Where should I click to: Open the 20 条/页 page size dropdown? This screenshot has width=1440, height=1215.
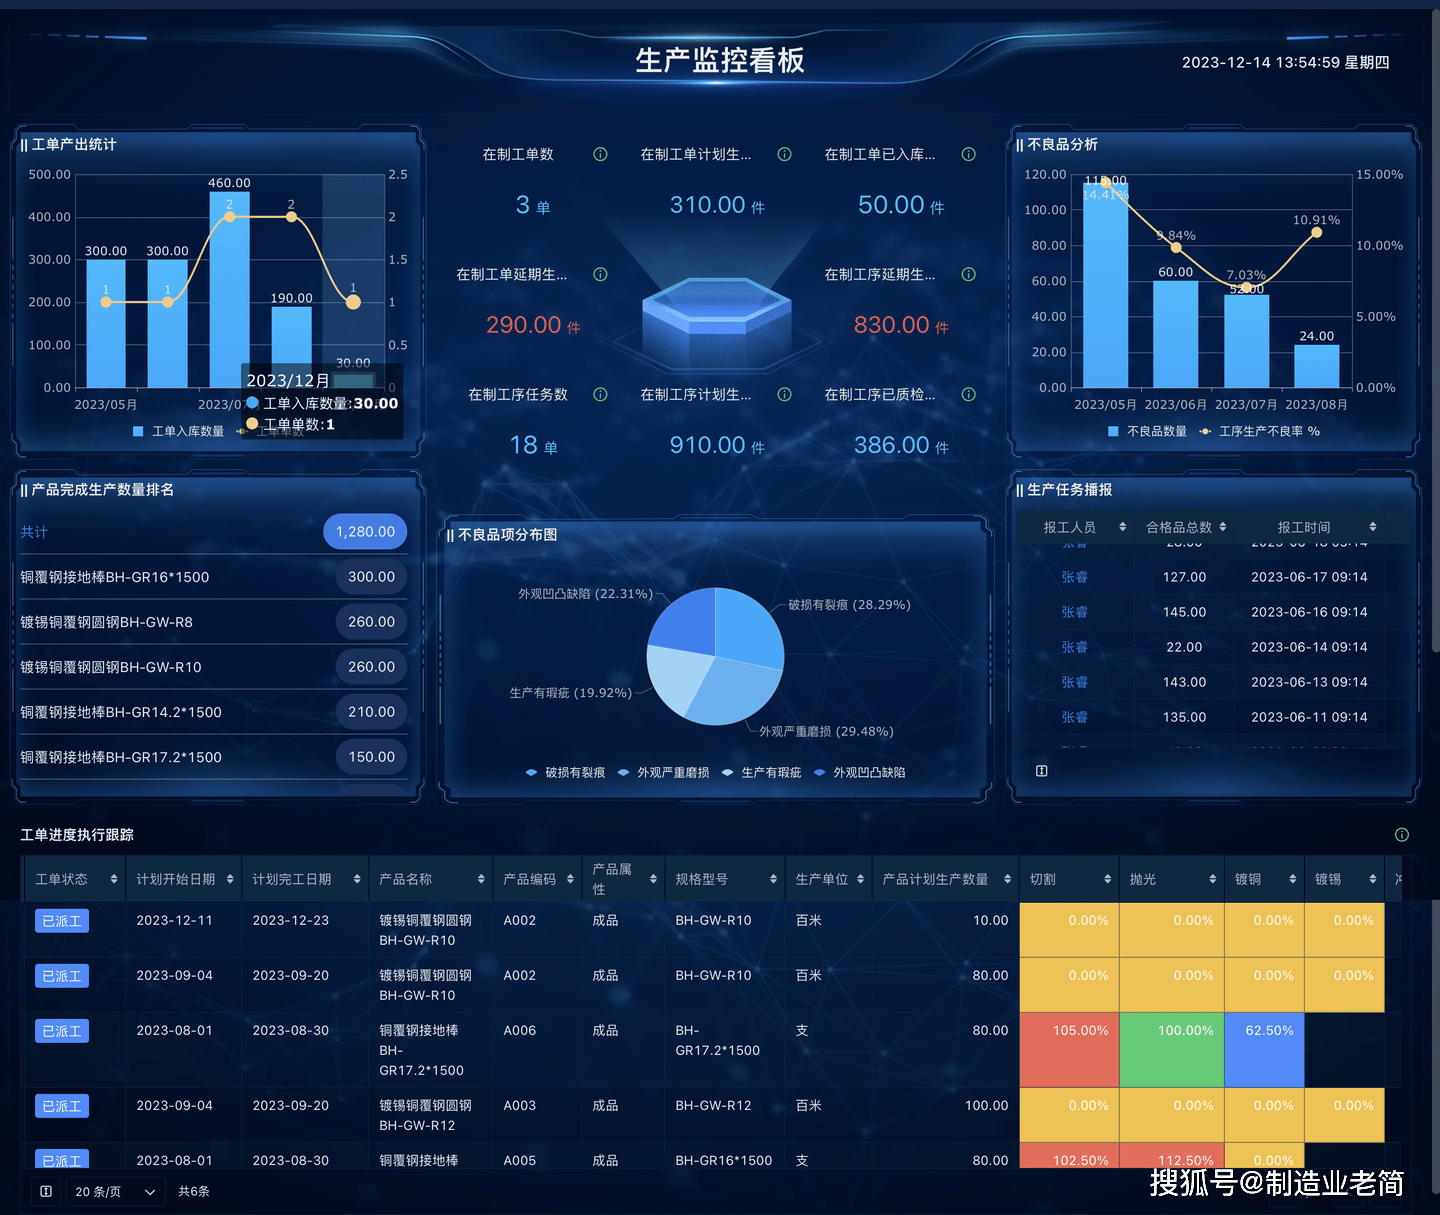116,1191
